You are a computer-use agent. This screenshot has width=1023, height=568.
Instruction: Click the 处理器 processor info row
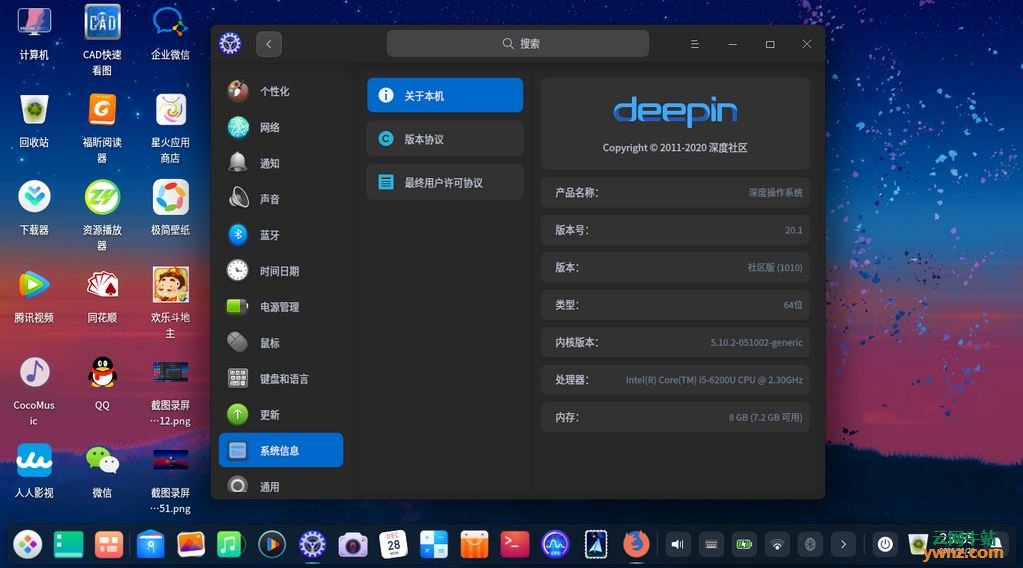675,380
